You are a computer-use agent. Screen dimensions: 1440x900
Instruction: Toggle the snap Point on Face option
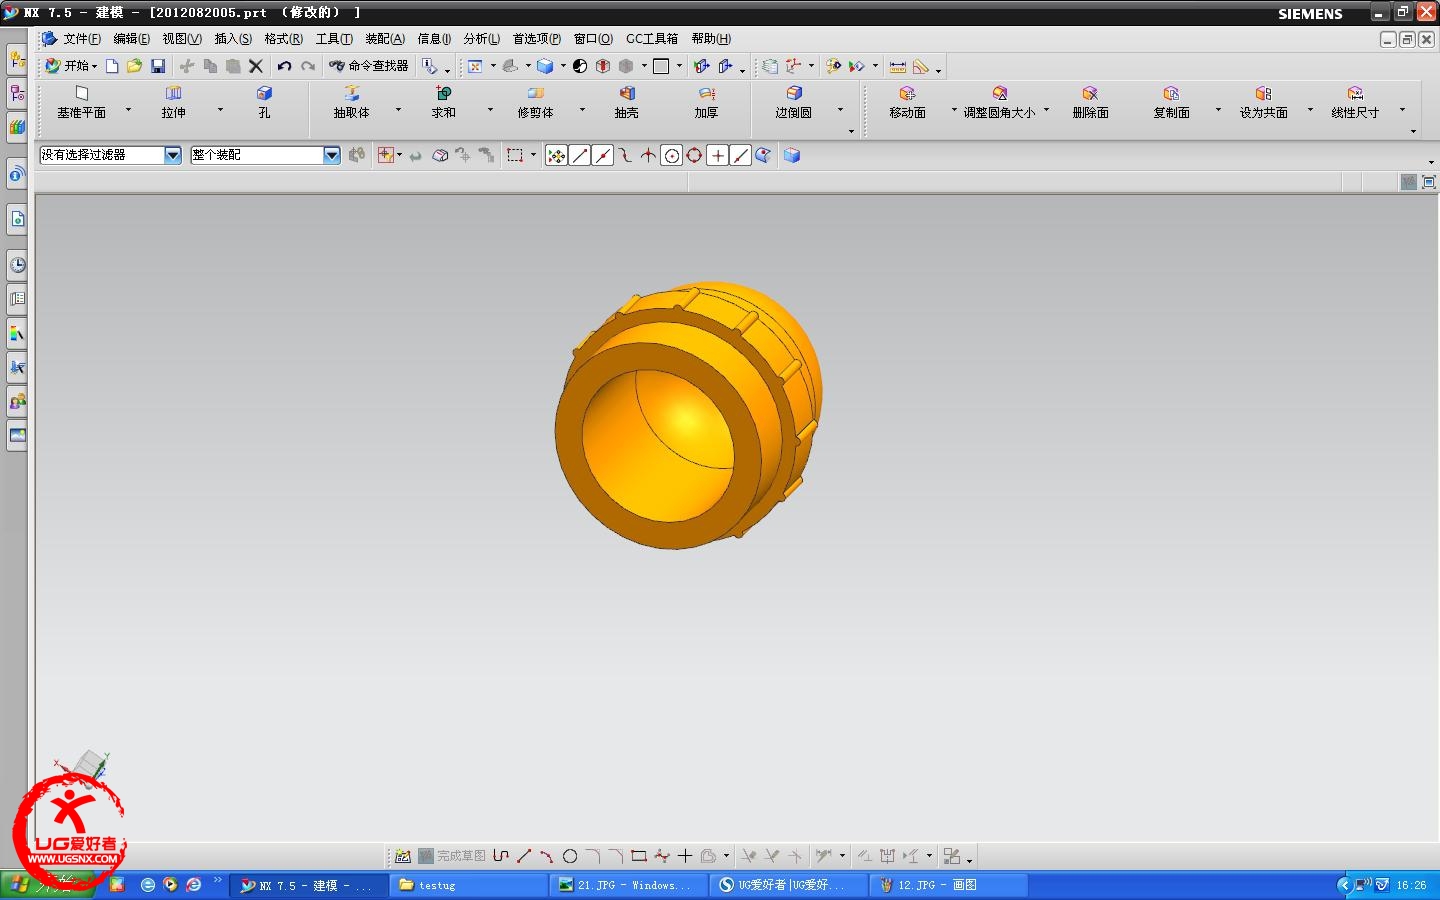click(764, 156)
